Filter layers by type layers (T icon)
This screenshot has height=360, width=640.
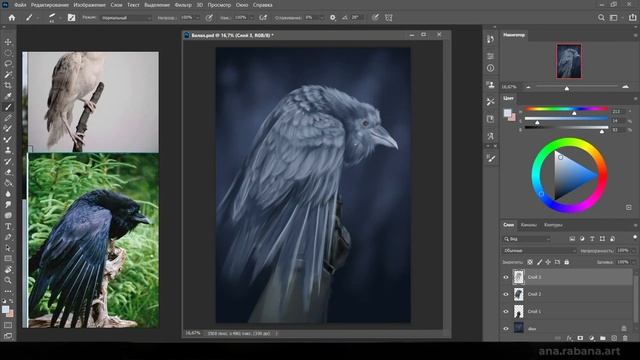point(592,239)
